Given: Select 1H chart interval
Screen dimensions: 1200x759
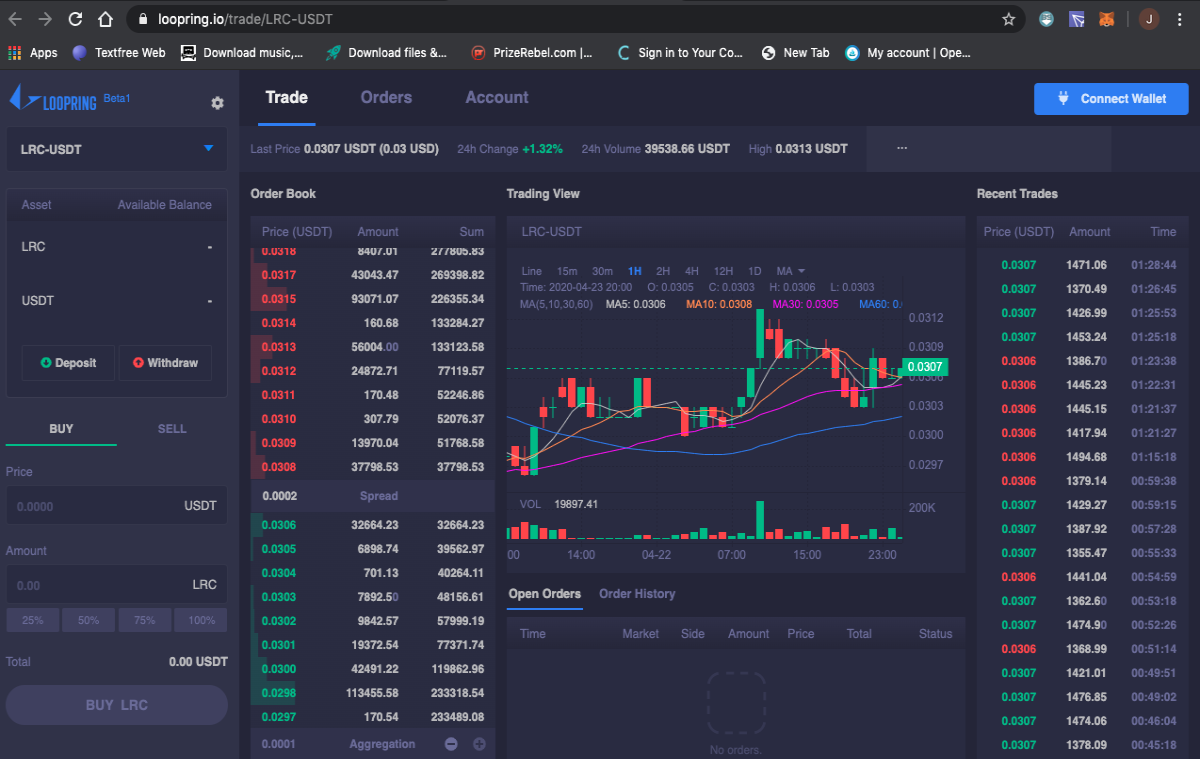Looking at the screenshot, I should tap(635, 271).
